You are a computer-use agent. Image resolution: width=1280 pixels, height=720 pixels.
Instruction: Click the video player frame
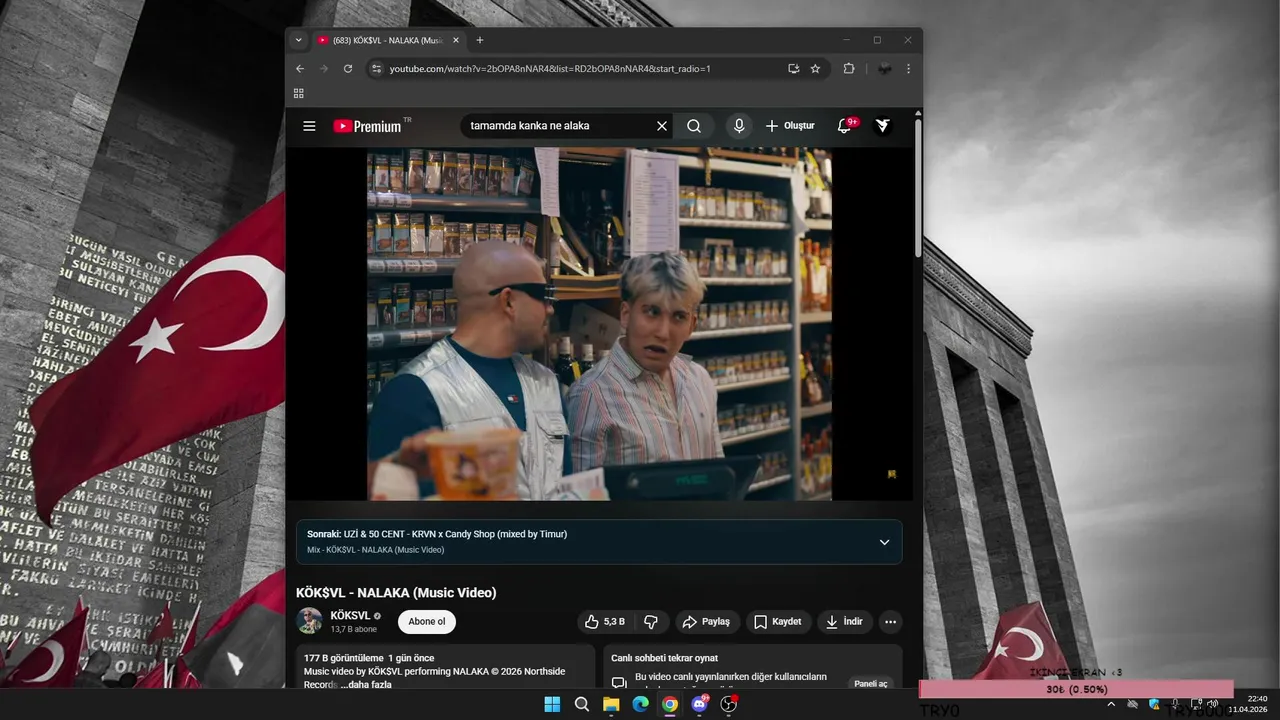coord(599,324)
